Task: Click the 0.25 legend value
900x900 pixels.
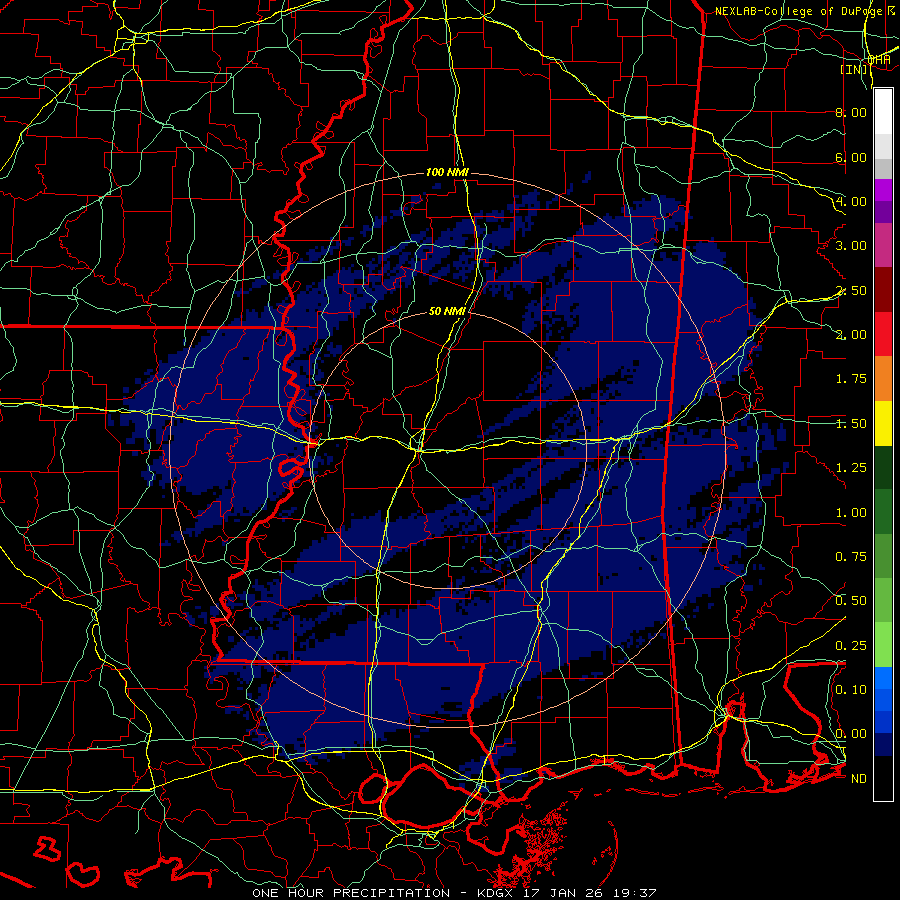Action: coord(851,646)
